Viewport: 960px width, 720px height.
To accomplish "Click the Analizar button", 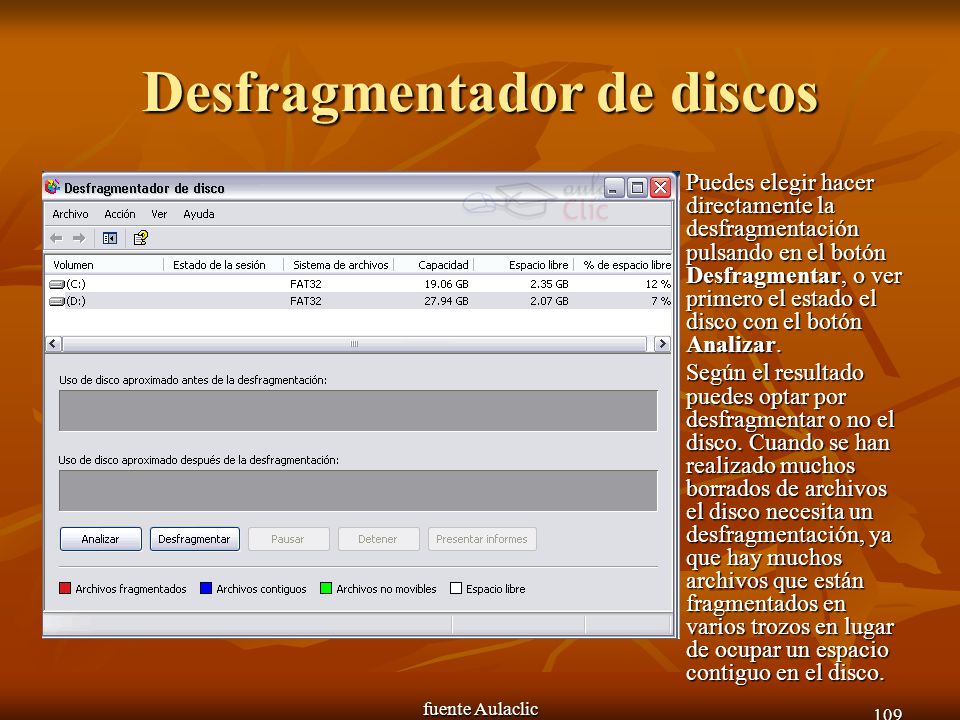I will pyautogui.click(x=100, y=539).
